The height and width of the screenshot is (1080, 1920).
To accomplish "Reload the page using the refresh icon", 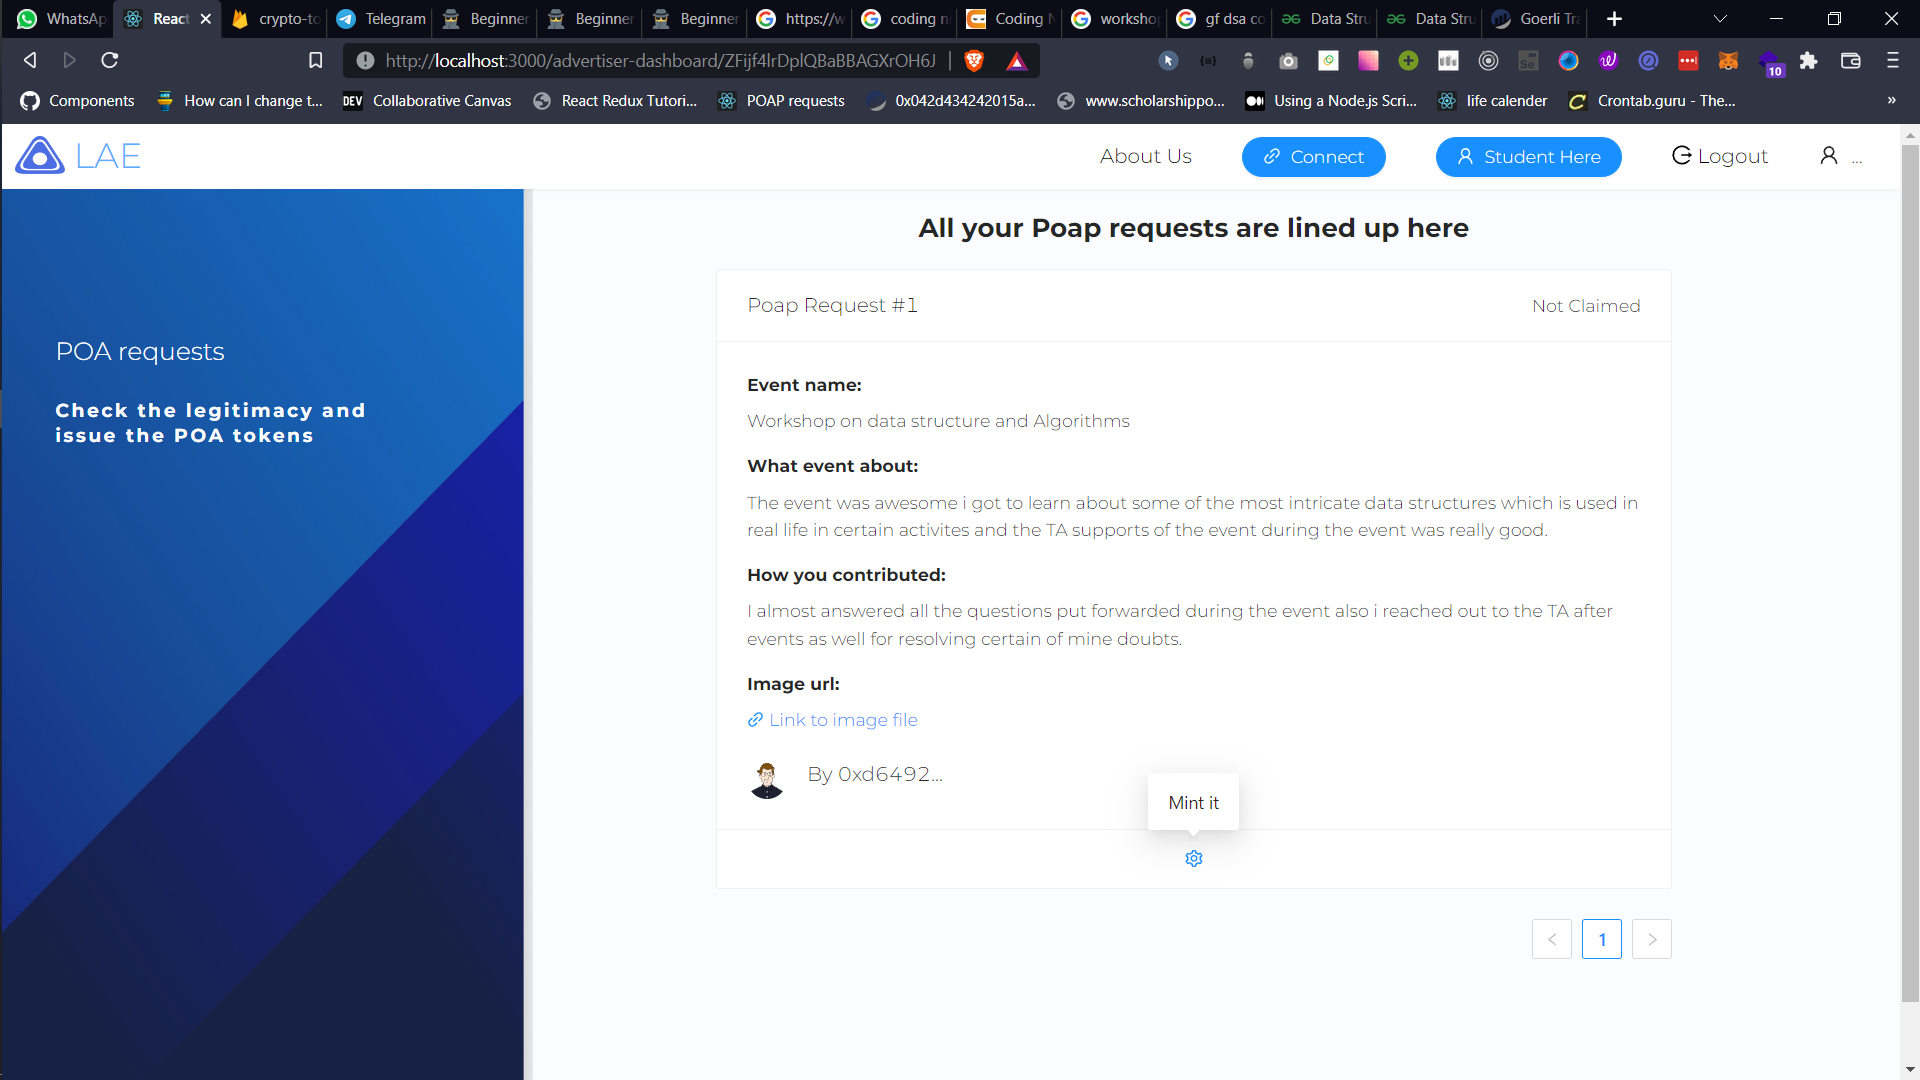I will coord(110,61).
